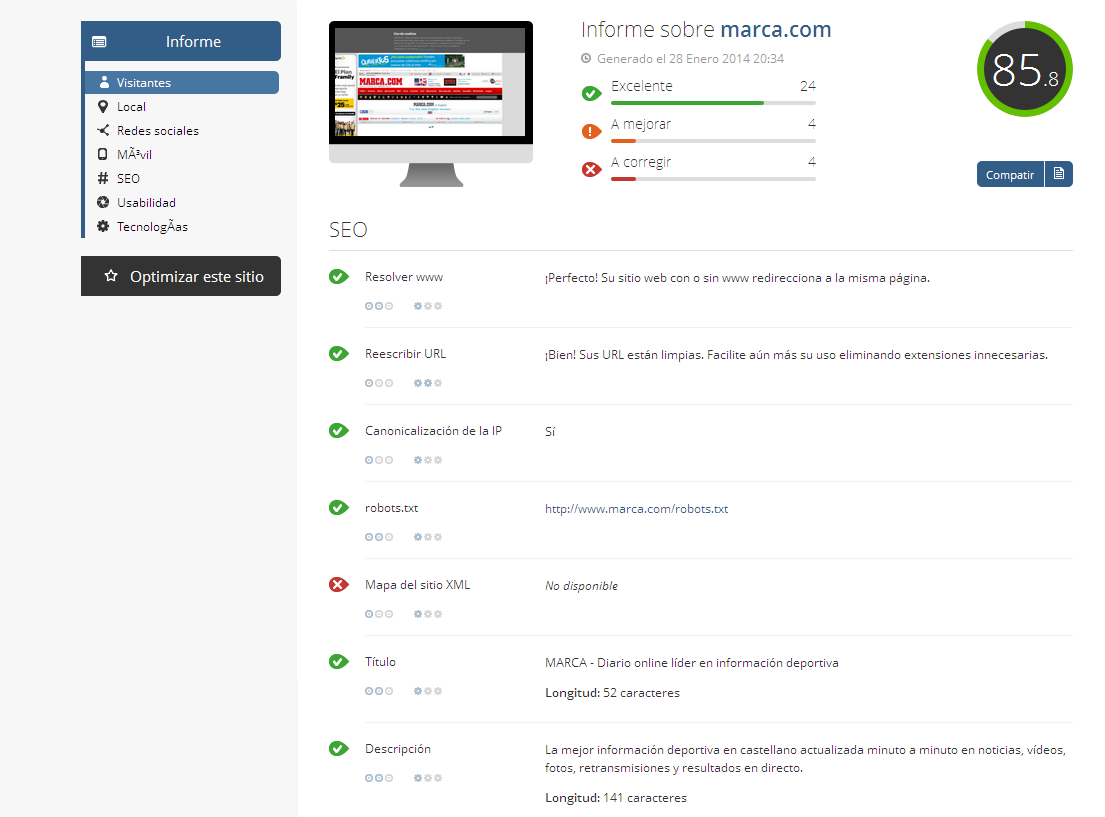Select Redes sociales in the sidebar

(157, 131)
